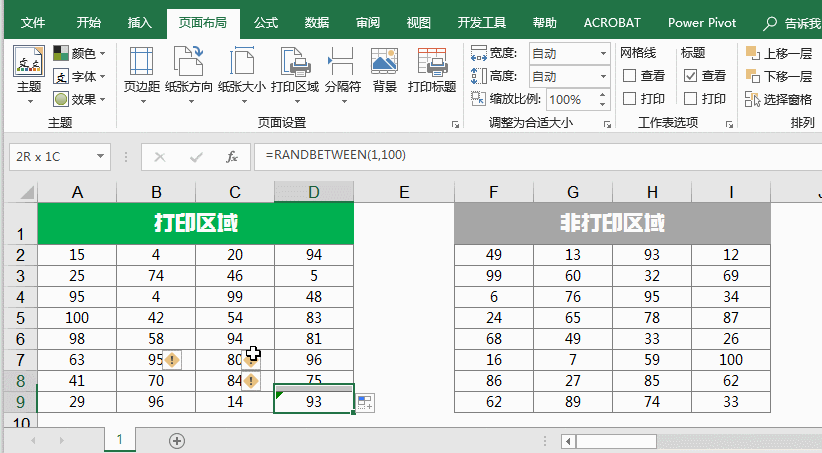Switch to the 视图 tab
Image resolution: width=822 pixels, height=453 pixels.
(x=418, y=23)
